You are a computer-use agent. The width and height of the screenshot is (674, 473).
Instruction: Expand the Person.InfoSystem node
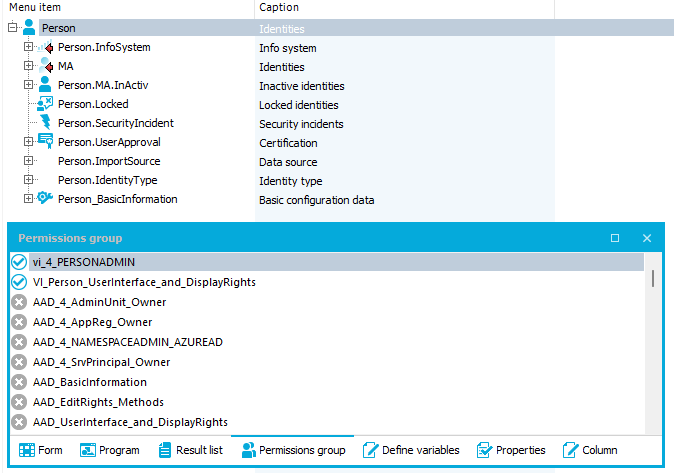28,46
